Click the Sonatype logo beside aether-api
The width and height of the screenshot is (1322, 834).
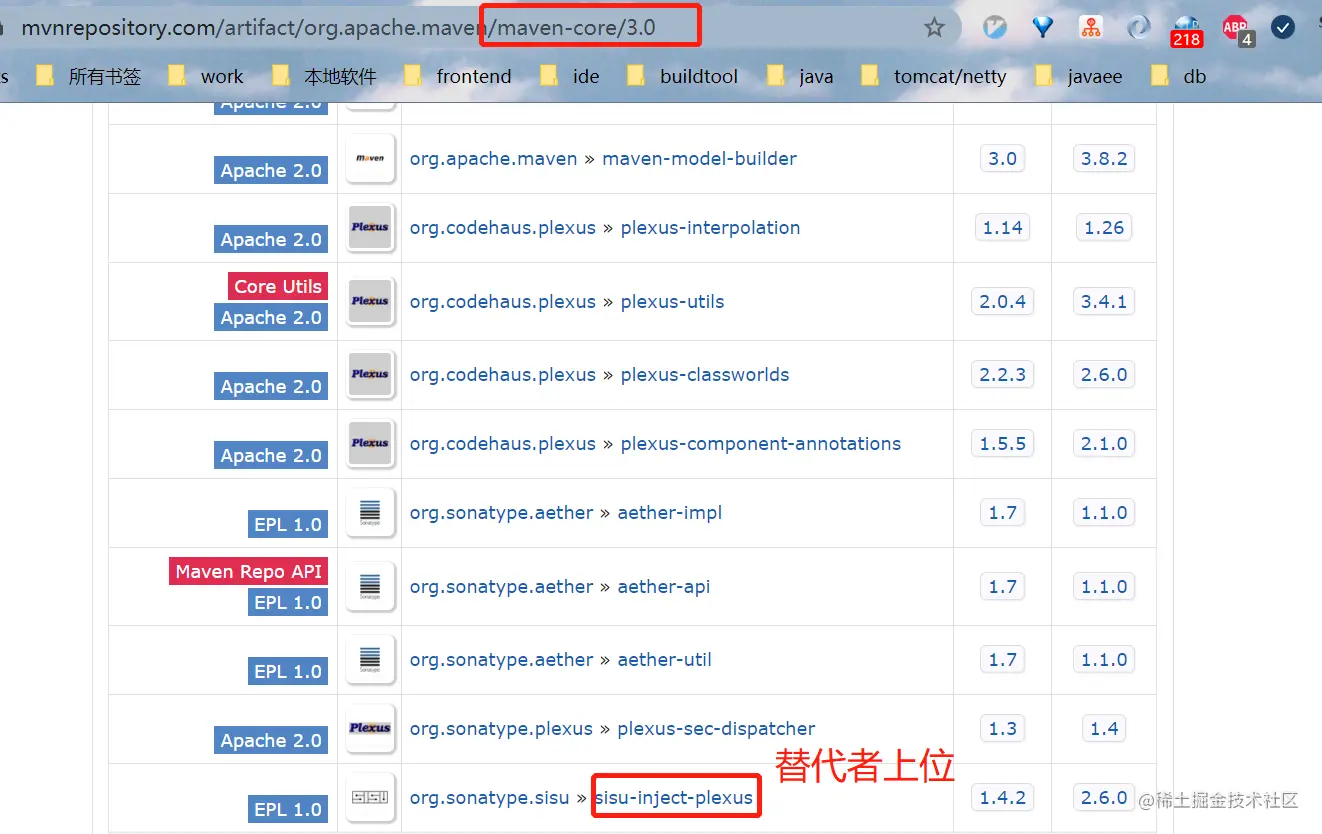tap(370, 586)
